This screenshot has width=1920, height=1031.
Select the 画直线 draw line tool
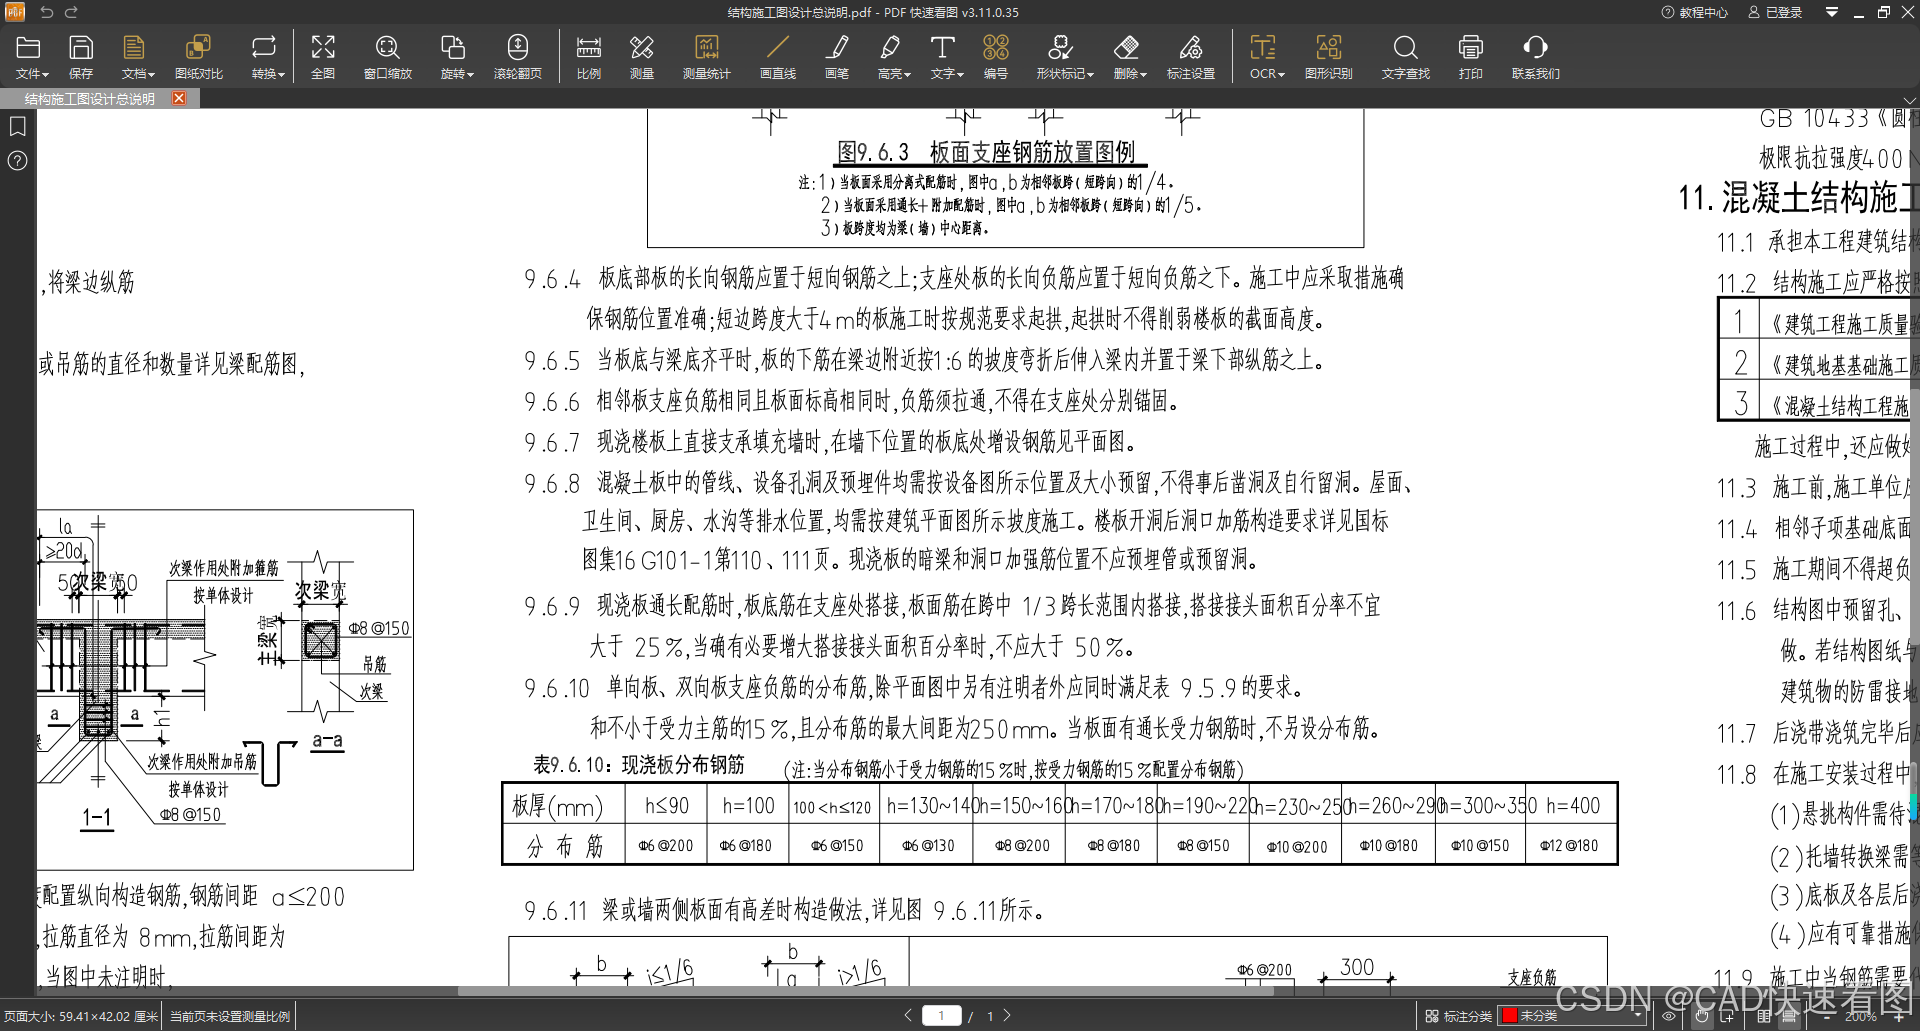pos(778,57)
